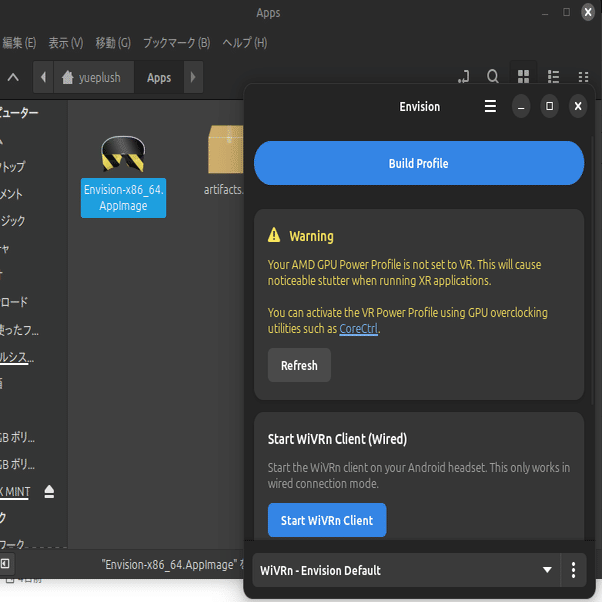Close the Envision window
Viewport: 602px width, 602px height.
click(x=578, y=106)
